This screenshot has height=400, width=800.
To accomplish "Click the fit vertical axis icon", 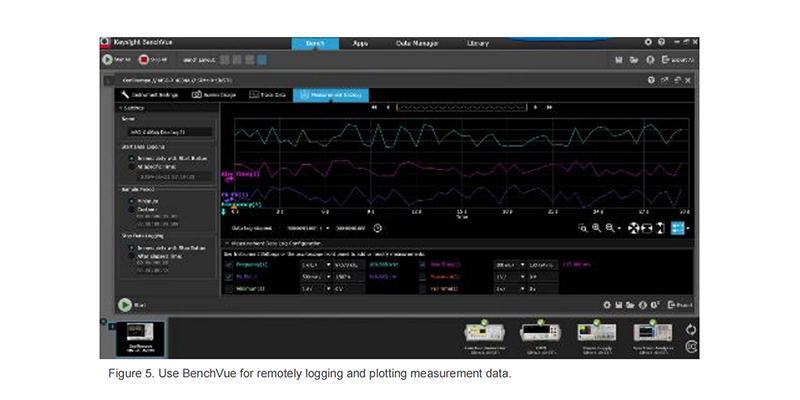I will (661, 228).
